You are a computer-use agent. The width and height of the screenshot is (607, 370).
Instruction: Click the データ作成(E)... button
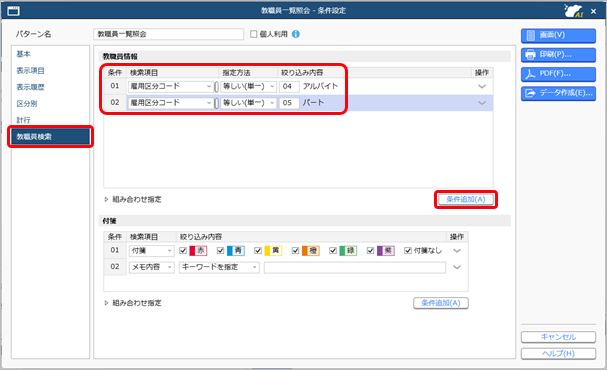click(558, 93)
